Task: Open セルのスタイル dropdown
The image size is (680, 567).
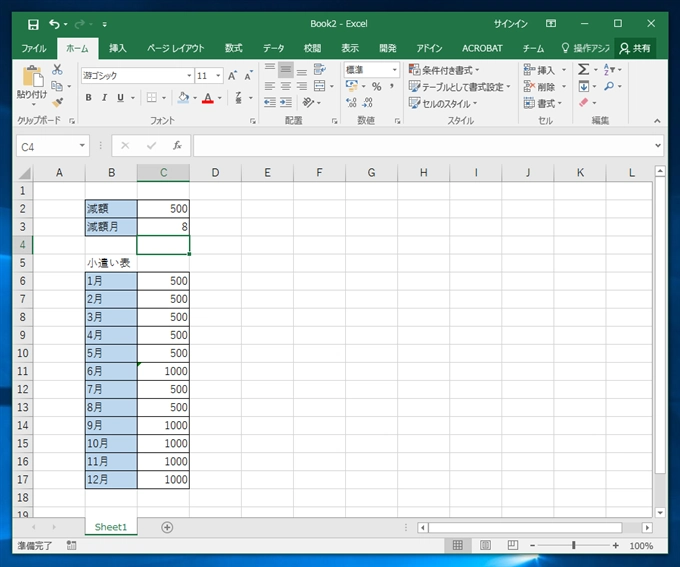Action: coord(442,103)
